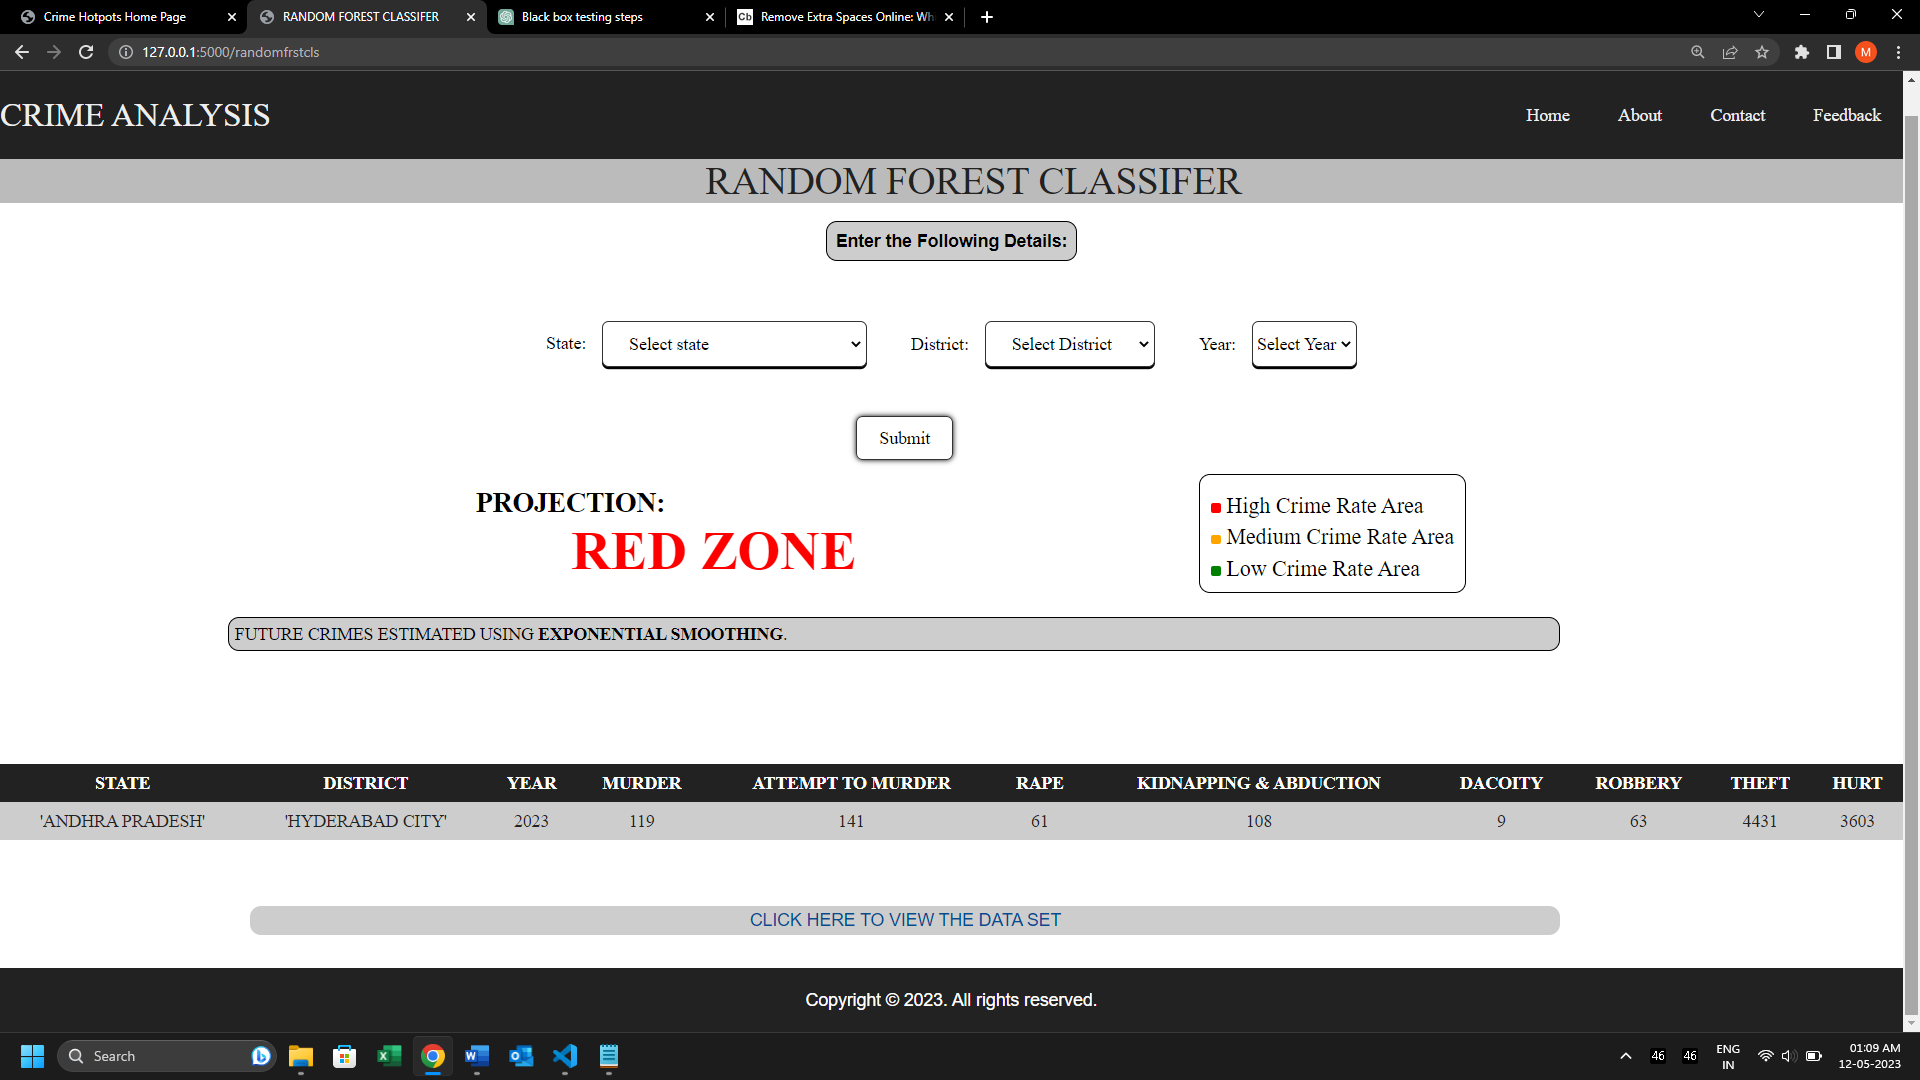Open the Year selection dropdown

point(1303,344)
